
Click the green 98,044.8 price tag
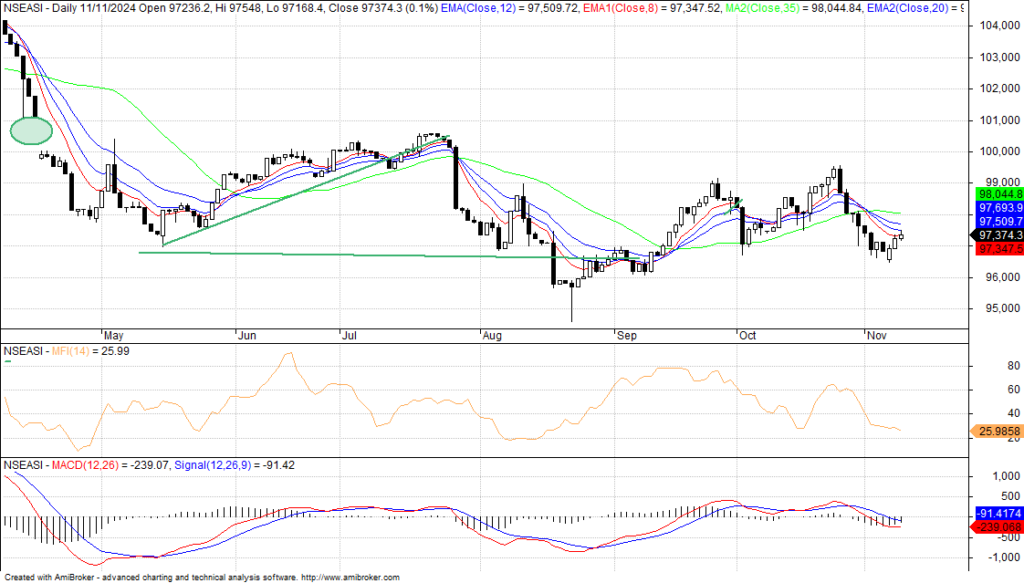pos(997,193)
